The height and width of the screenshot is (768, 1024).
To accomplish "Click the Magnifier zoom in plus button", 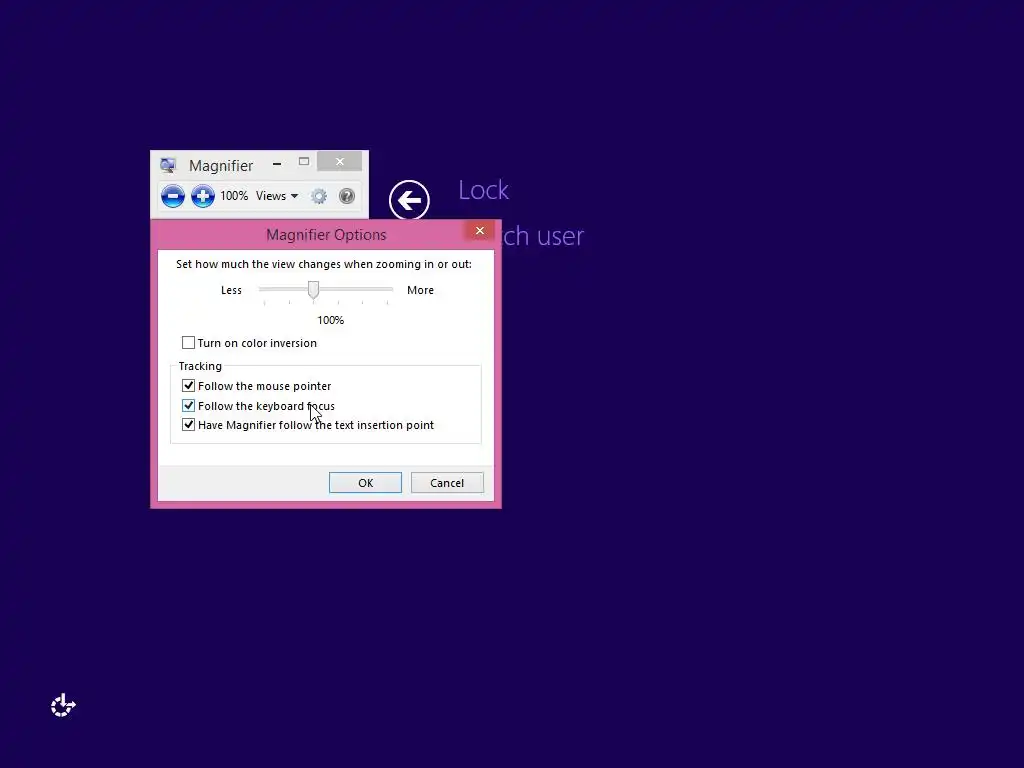I will coord(202,196).
